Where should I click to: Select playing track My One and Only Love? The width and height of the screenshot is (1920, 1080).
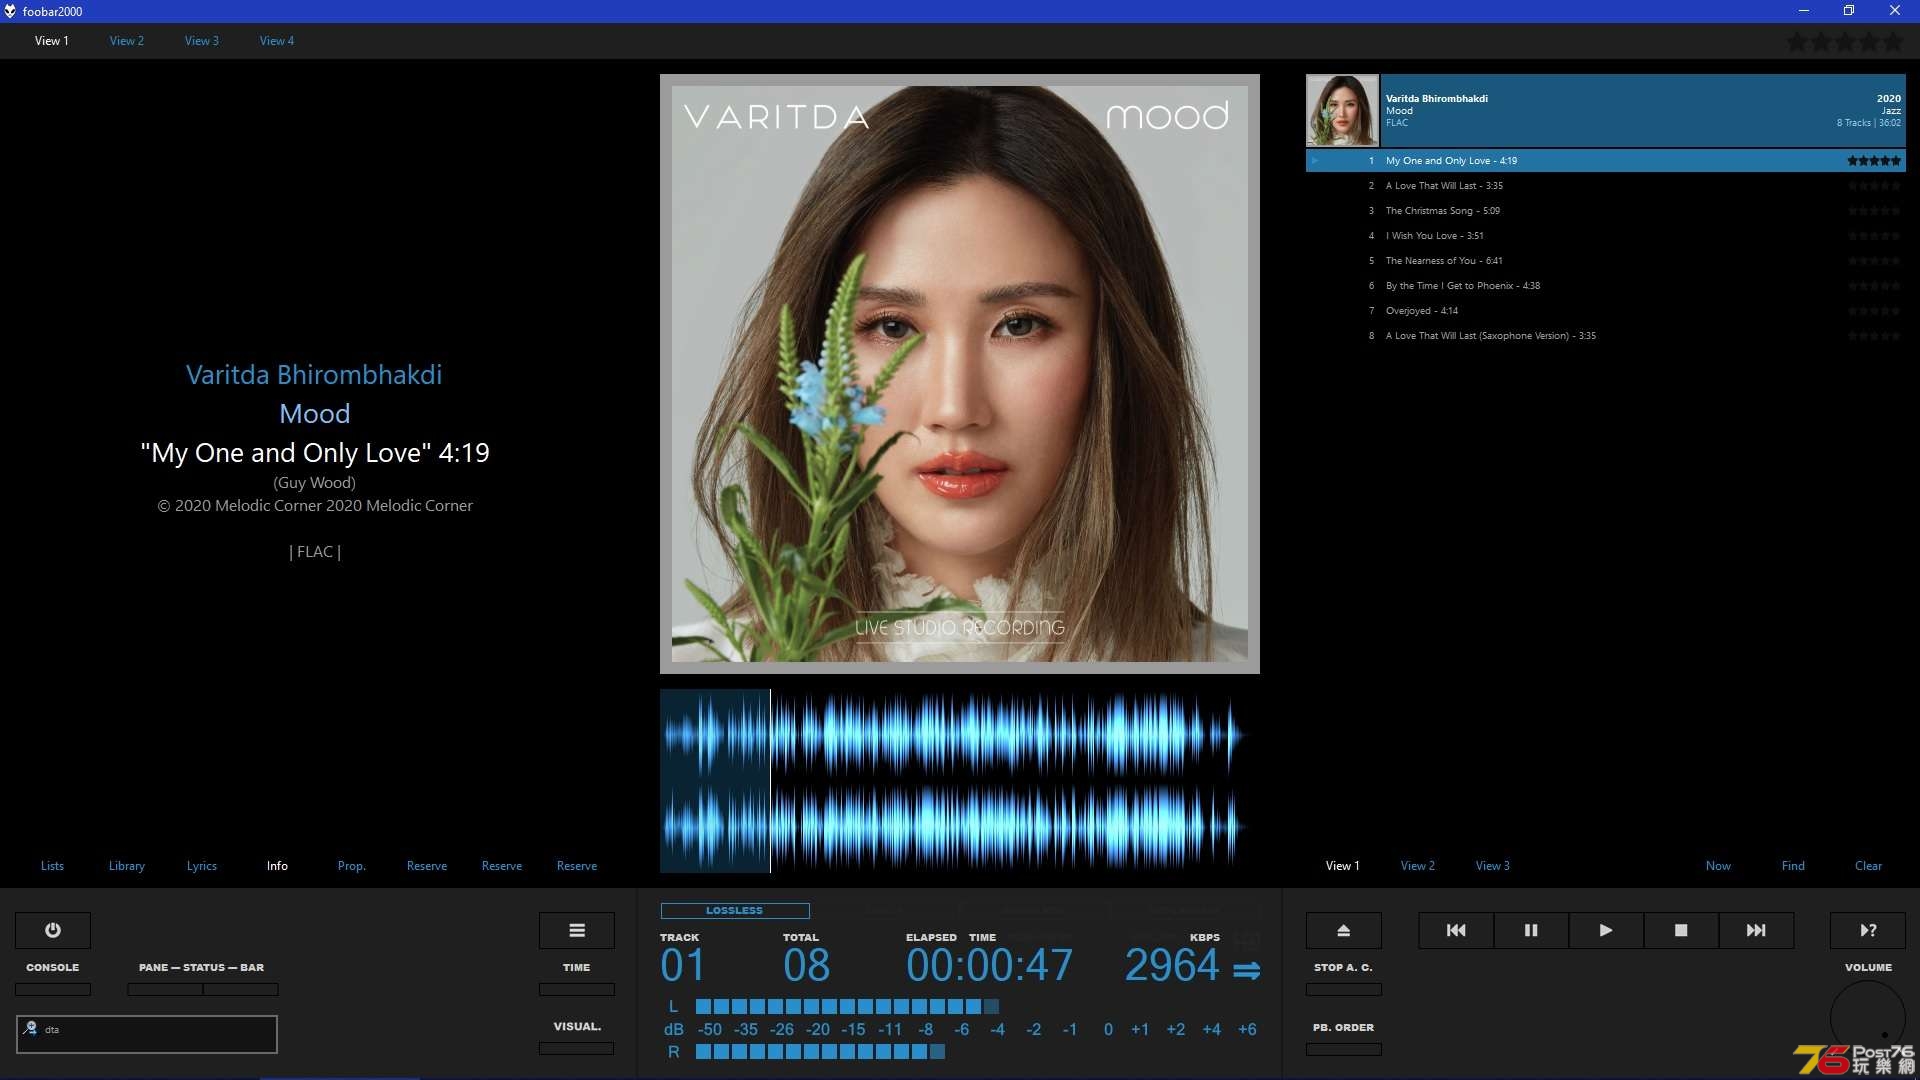(x=1606, y=161)
